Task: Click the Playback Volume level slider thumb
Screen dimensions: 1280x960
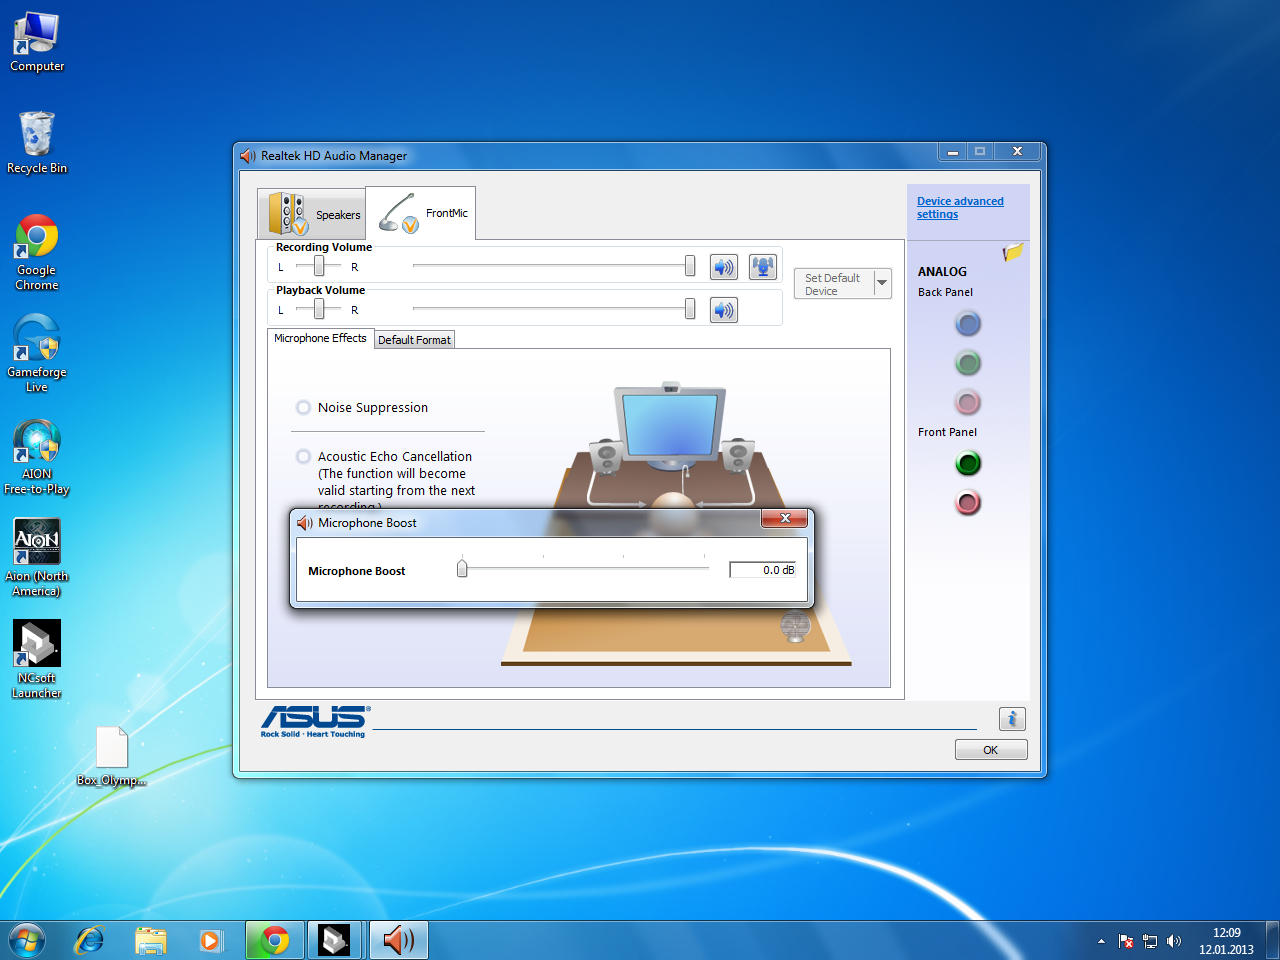Action: point(690,308)
